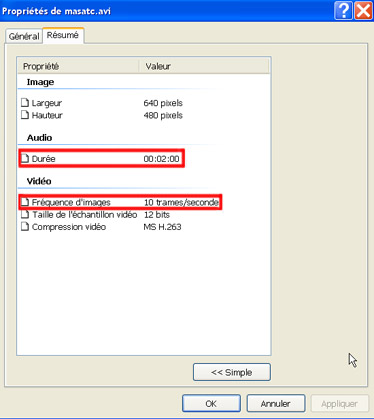Image resolution: width=374 pixels, height=419 pixels.
Task: Click the Valeur column header
Action: coord(204,66)
